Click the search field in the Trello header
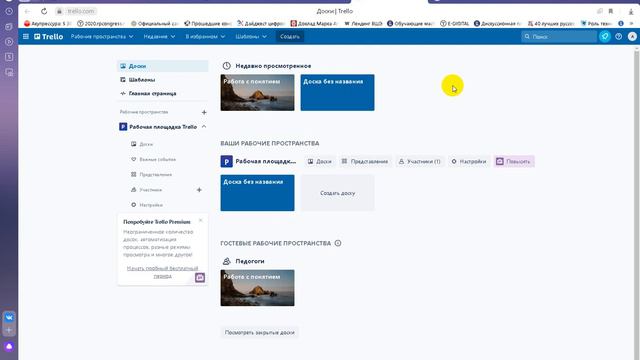The height and width of the screenshot is (360, 640). pyautogui.click(x=559, y=36)
